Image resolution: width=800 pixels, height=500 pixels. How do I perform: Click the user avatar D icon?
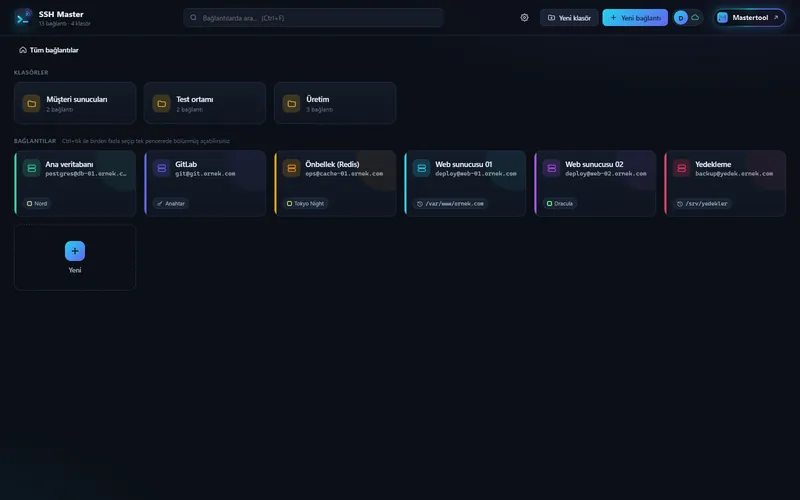[680, 18]
